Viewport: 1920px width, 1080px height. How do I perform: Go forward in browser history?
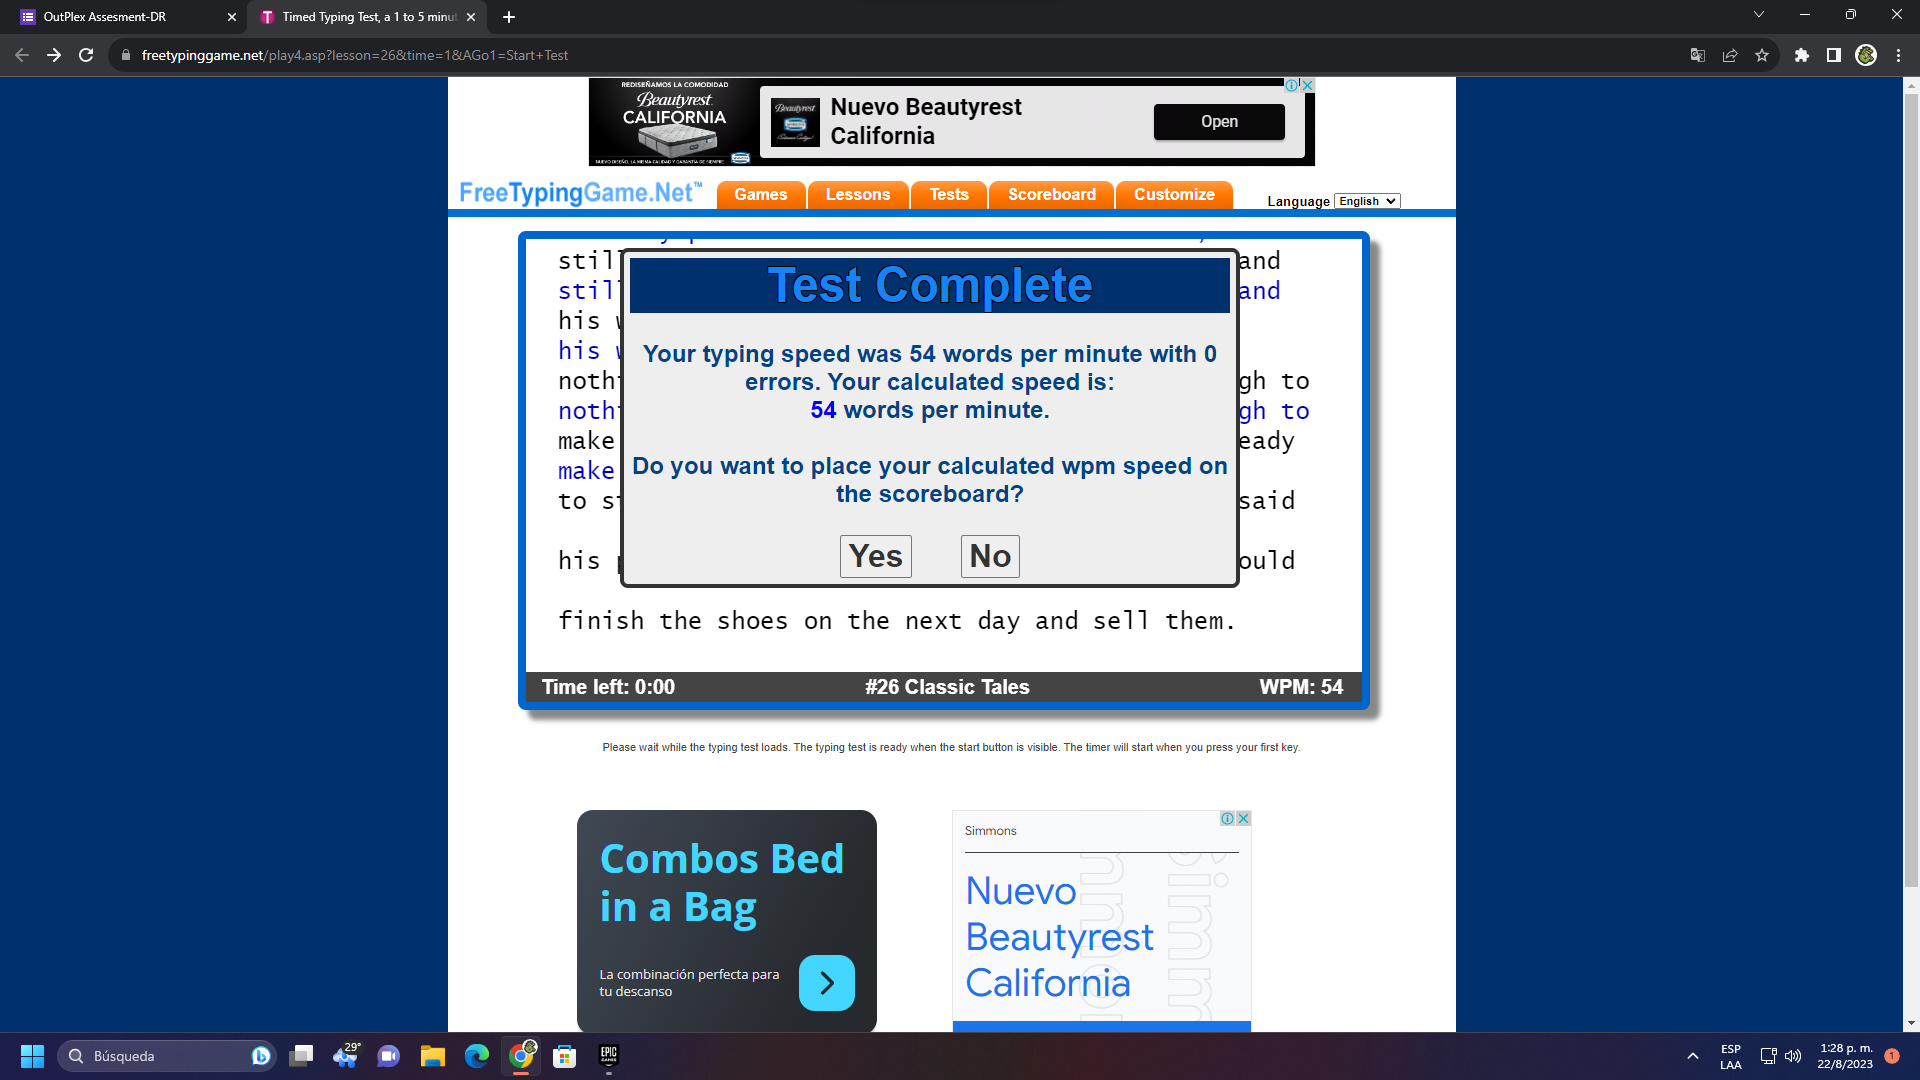54,55
